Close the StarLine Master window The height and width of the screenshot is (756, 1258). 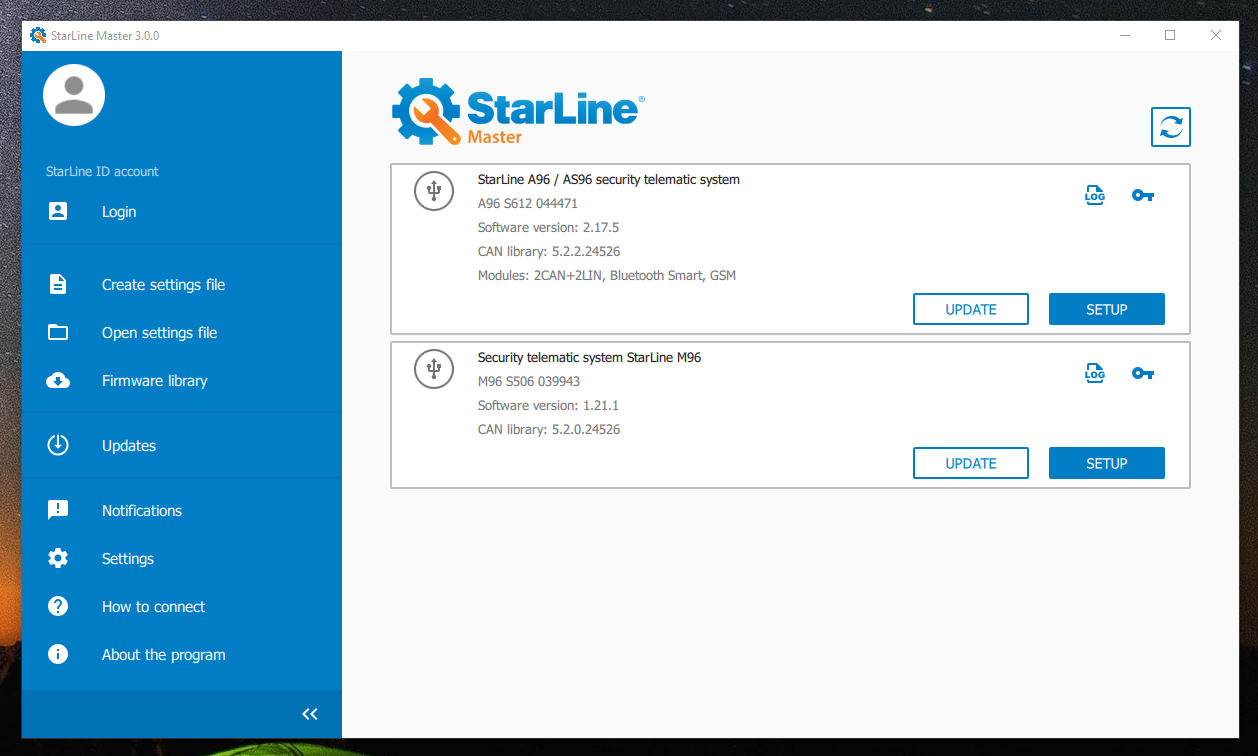coord(1216,35)
